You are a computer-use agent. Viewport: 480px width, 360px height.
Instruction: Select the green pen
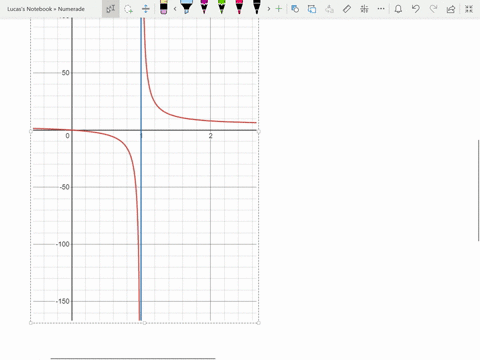coord(222,7)
